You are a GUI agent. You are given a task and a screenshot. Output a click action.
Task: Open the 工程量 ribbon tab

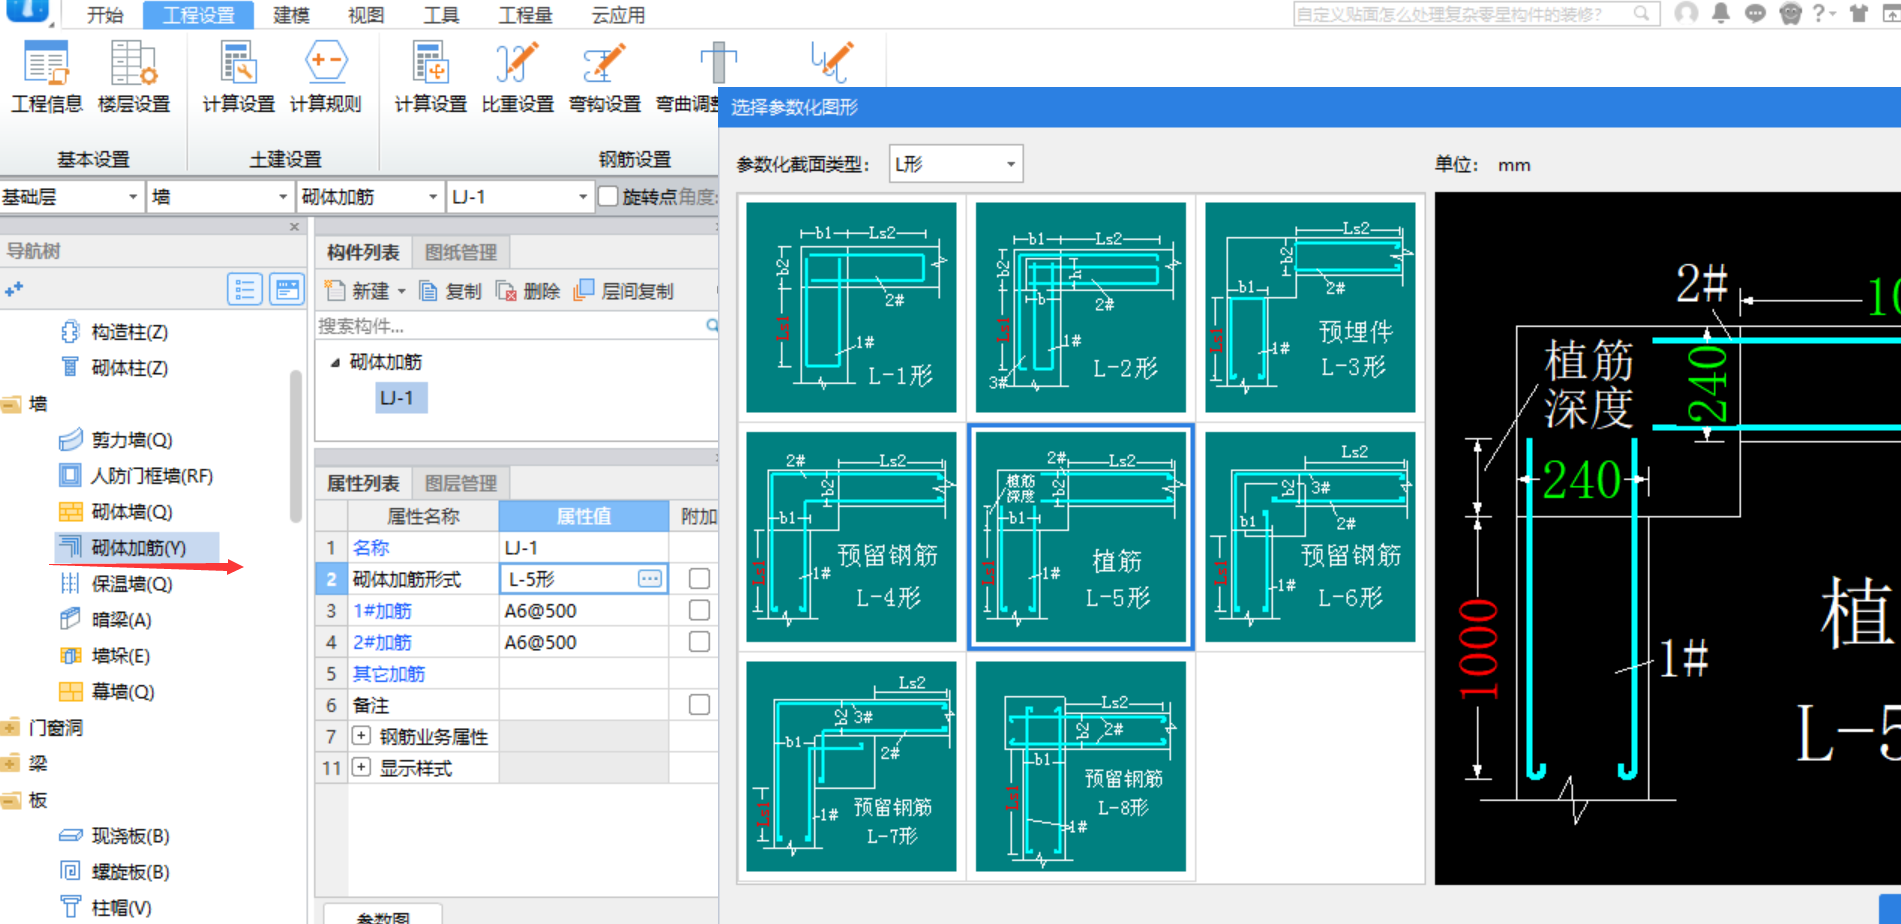(526, 15)
